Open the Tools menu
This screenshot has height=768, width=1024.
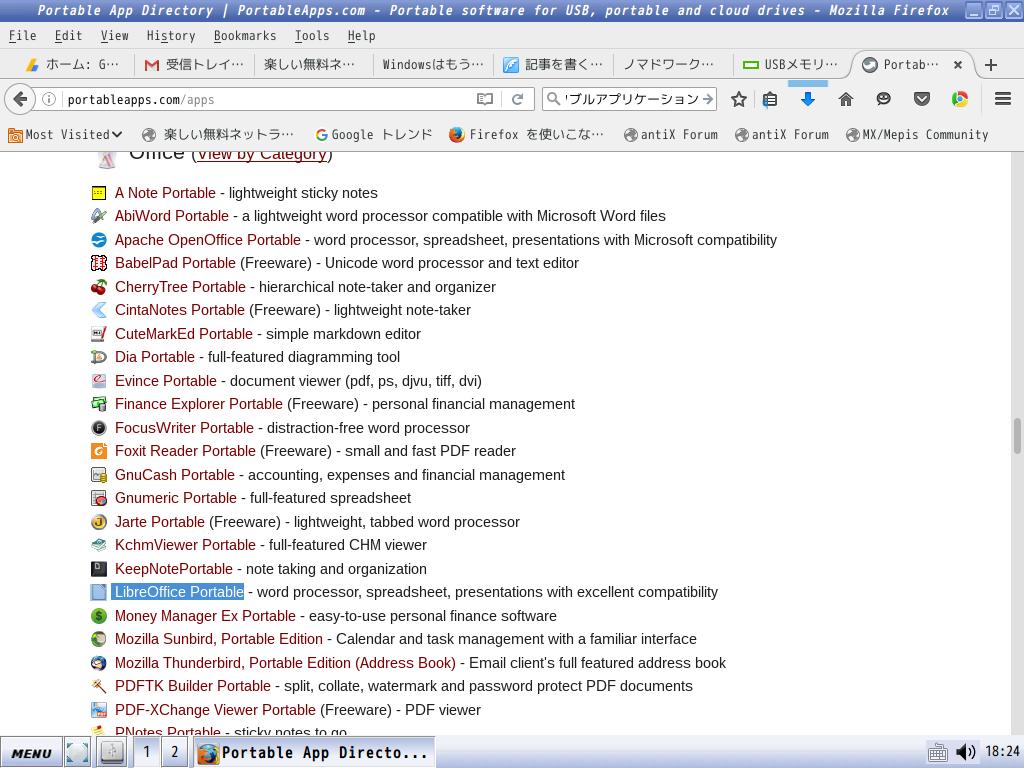(312, 36)
